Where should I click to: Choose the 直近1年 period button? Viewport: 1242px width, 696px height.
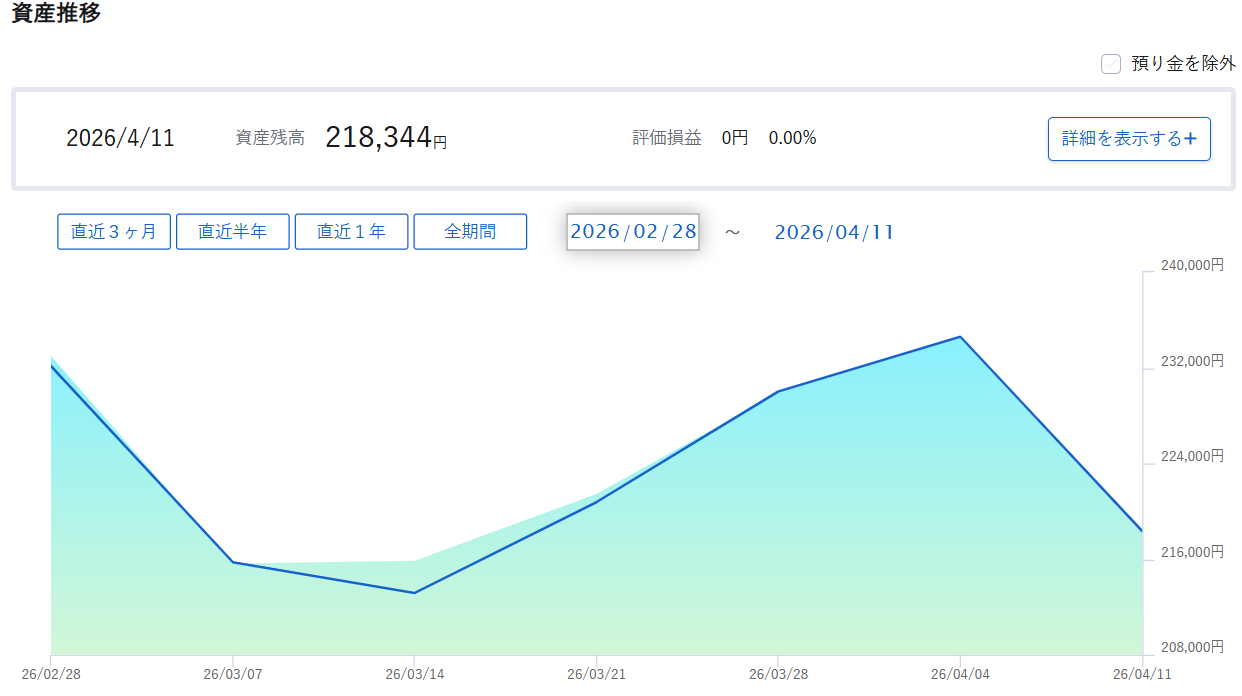click(x=352, y=232)
